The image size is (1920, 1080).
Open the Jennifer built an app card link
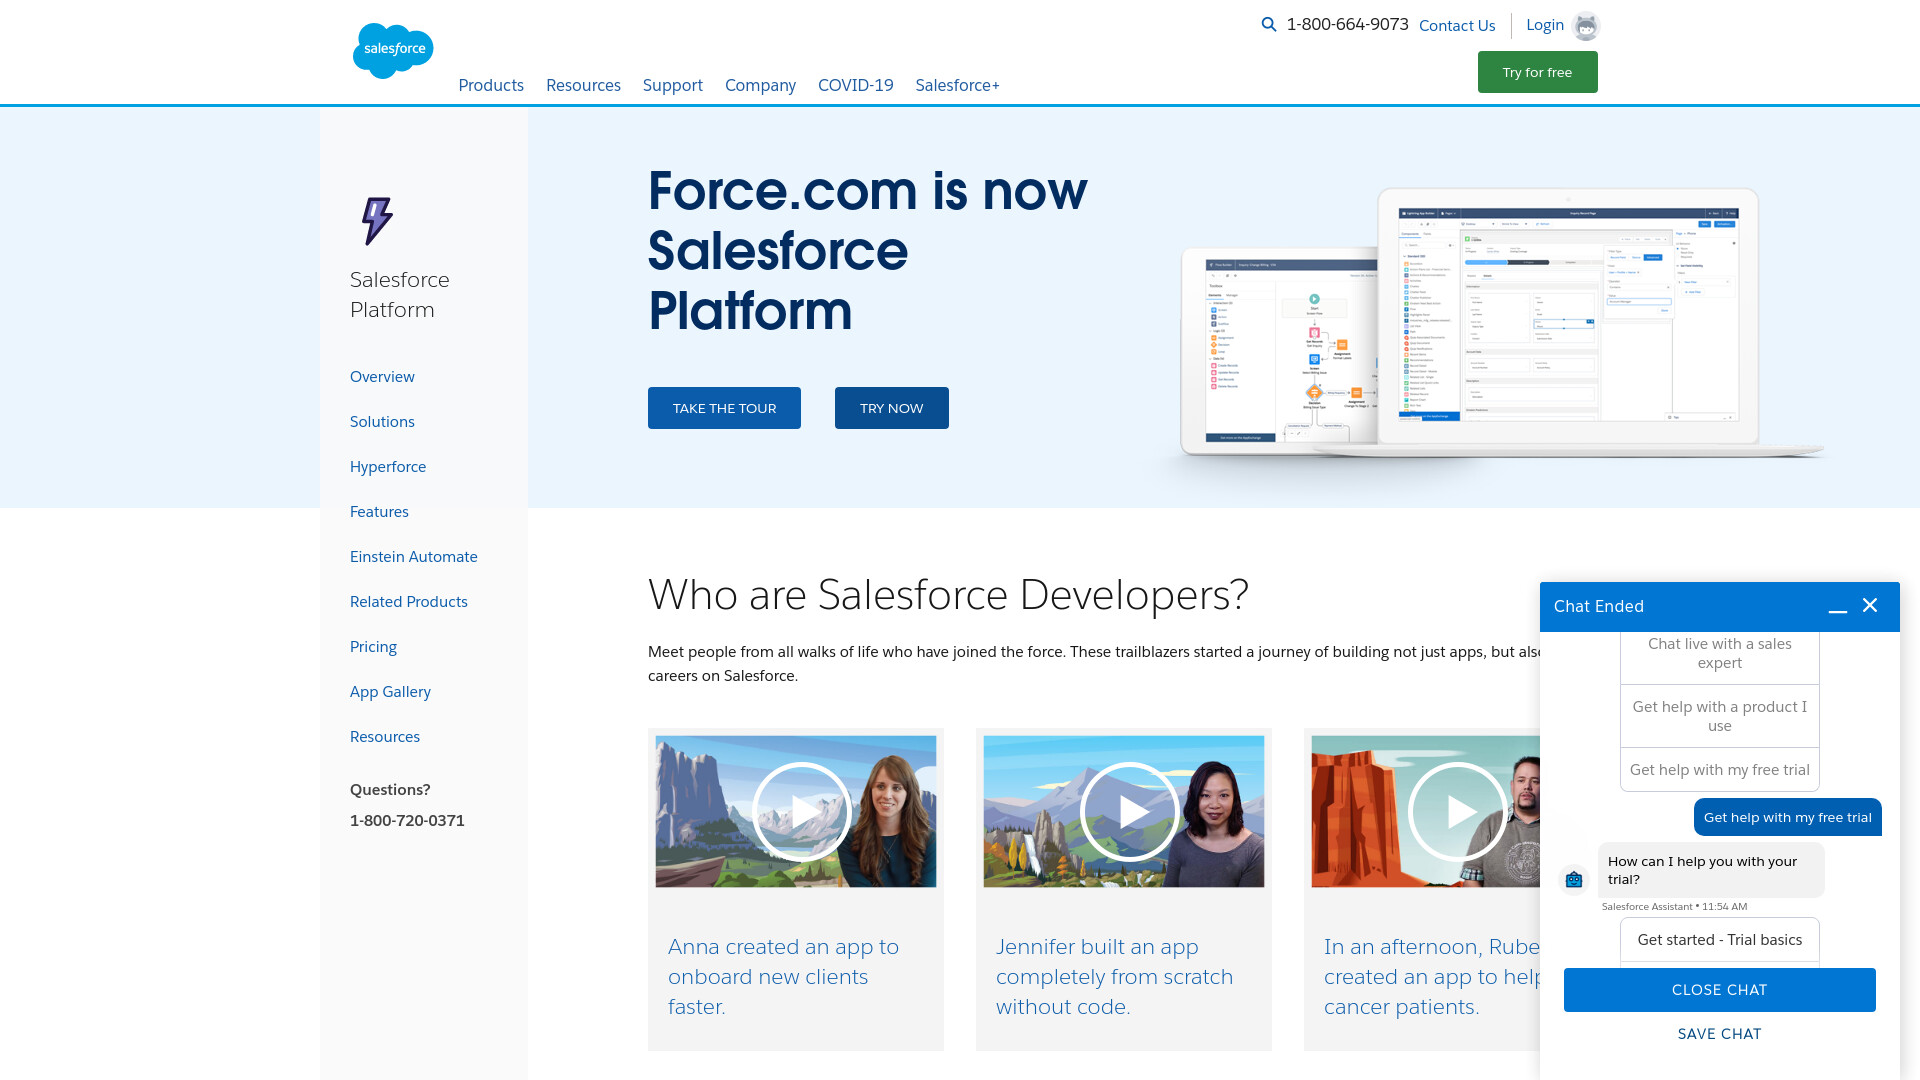click(1114, 977)
